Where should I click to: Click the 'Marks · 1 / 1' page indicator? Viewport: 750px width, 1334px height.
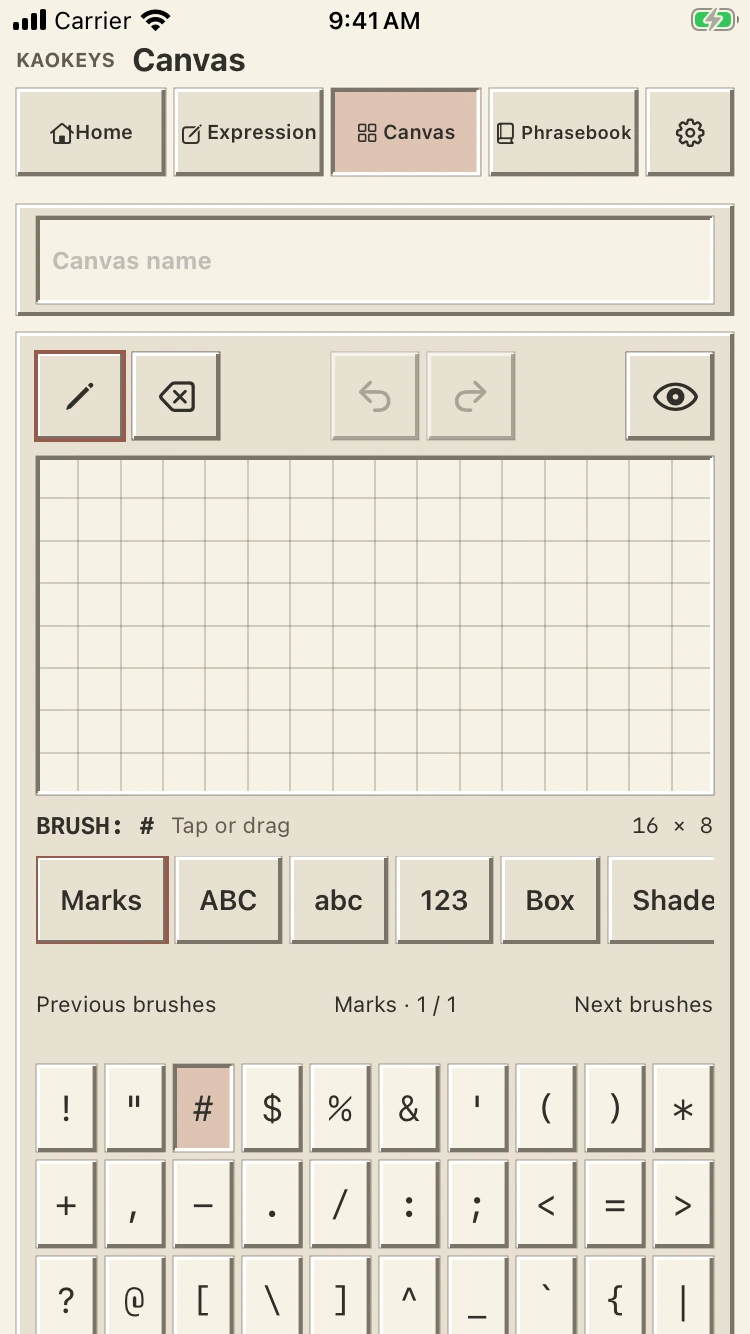pos(396,1004)
